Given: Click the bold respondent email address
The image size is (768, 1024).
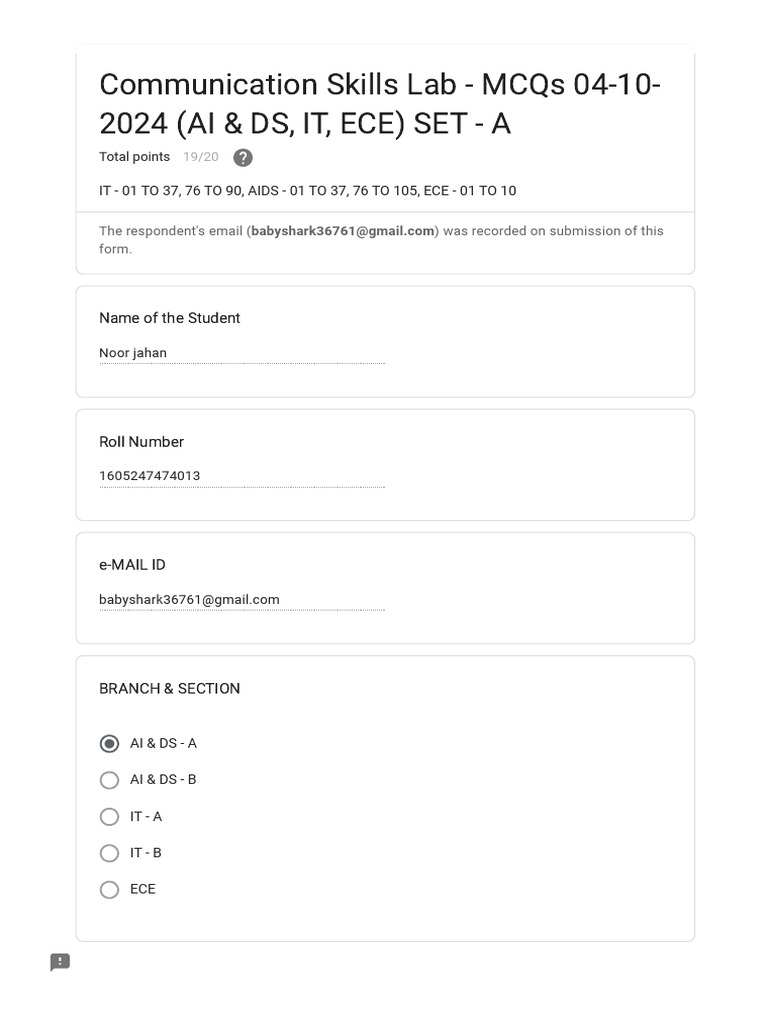Looking at the screenshot, I should (342, 231).
